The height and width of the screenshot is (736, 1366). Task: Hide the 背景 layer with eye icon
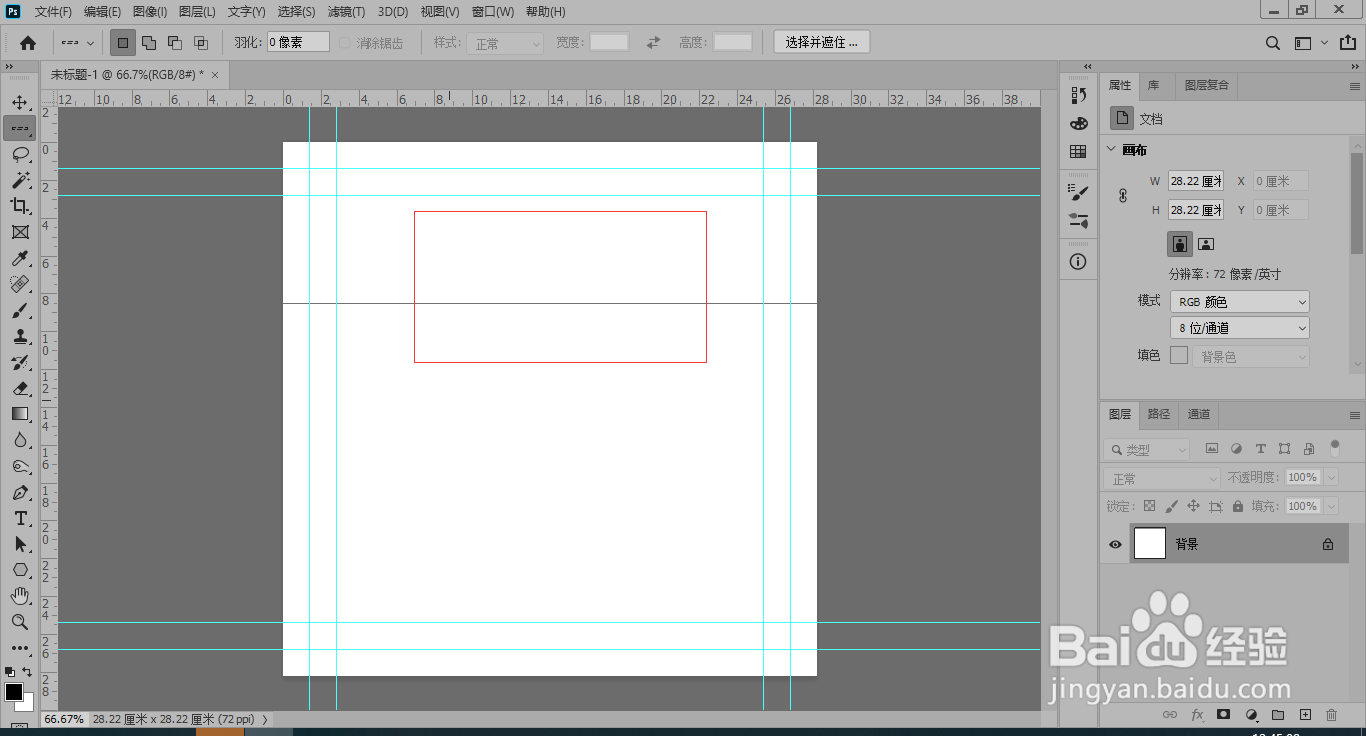pos(1115,544)
